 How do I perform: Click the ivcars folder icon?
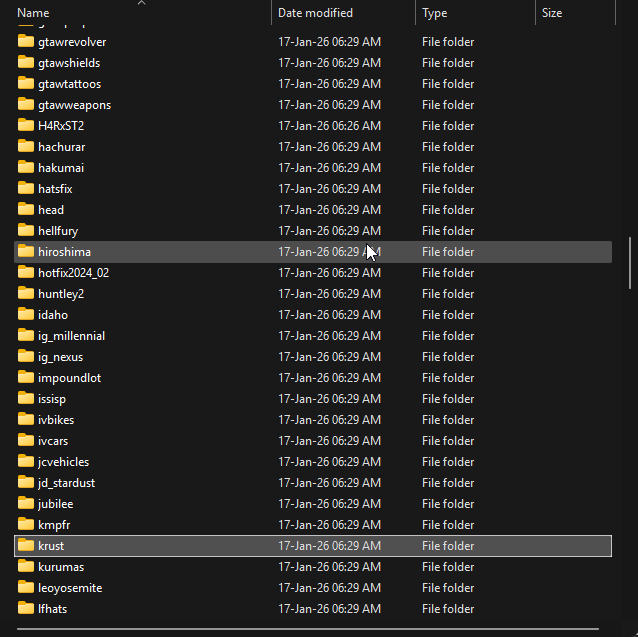(26, 441)
